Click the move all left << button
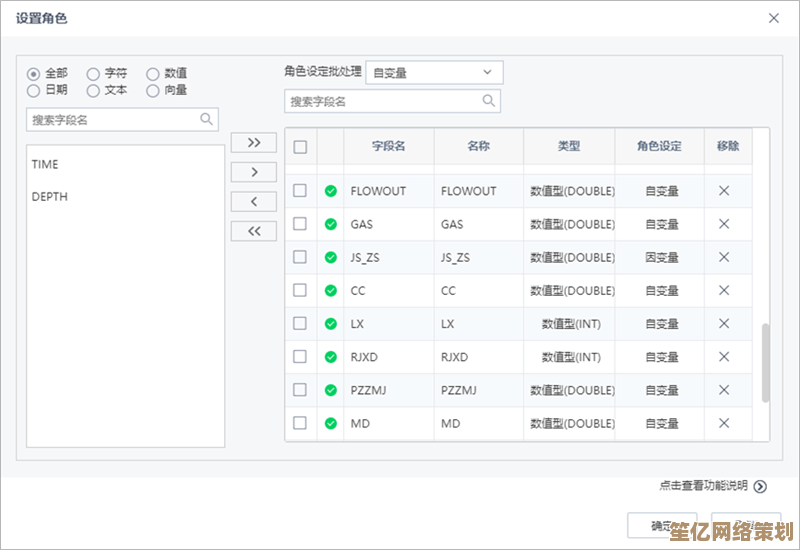The width and height of the screenshot is (800, 550). 254,231
